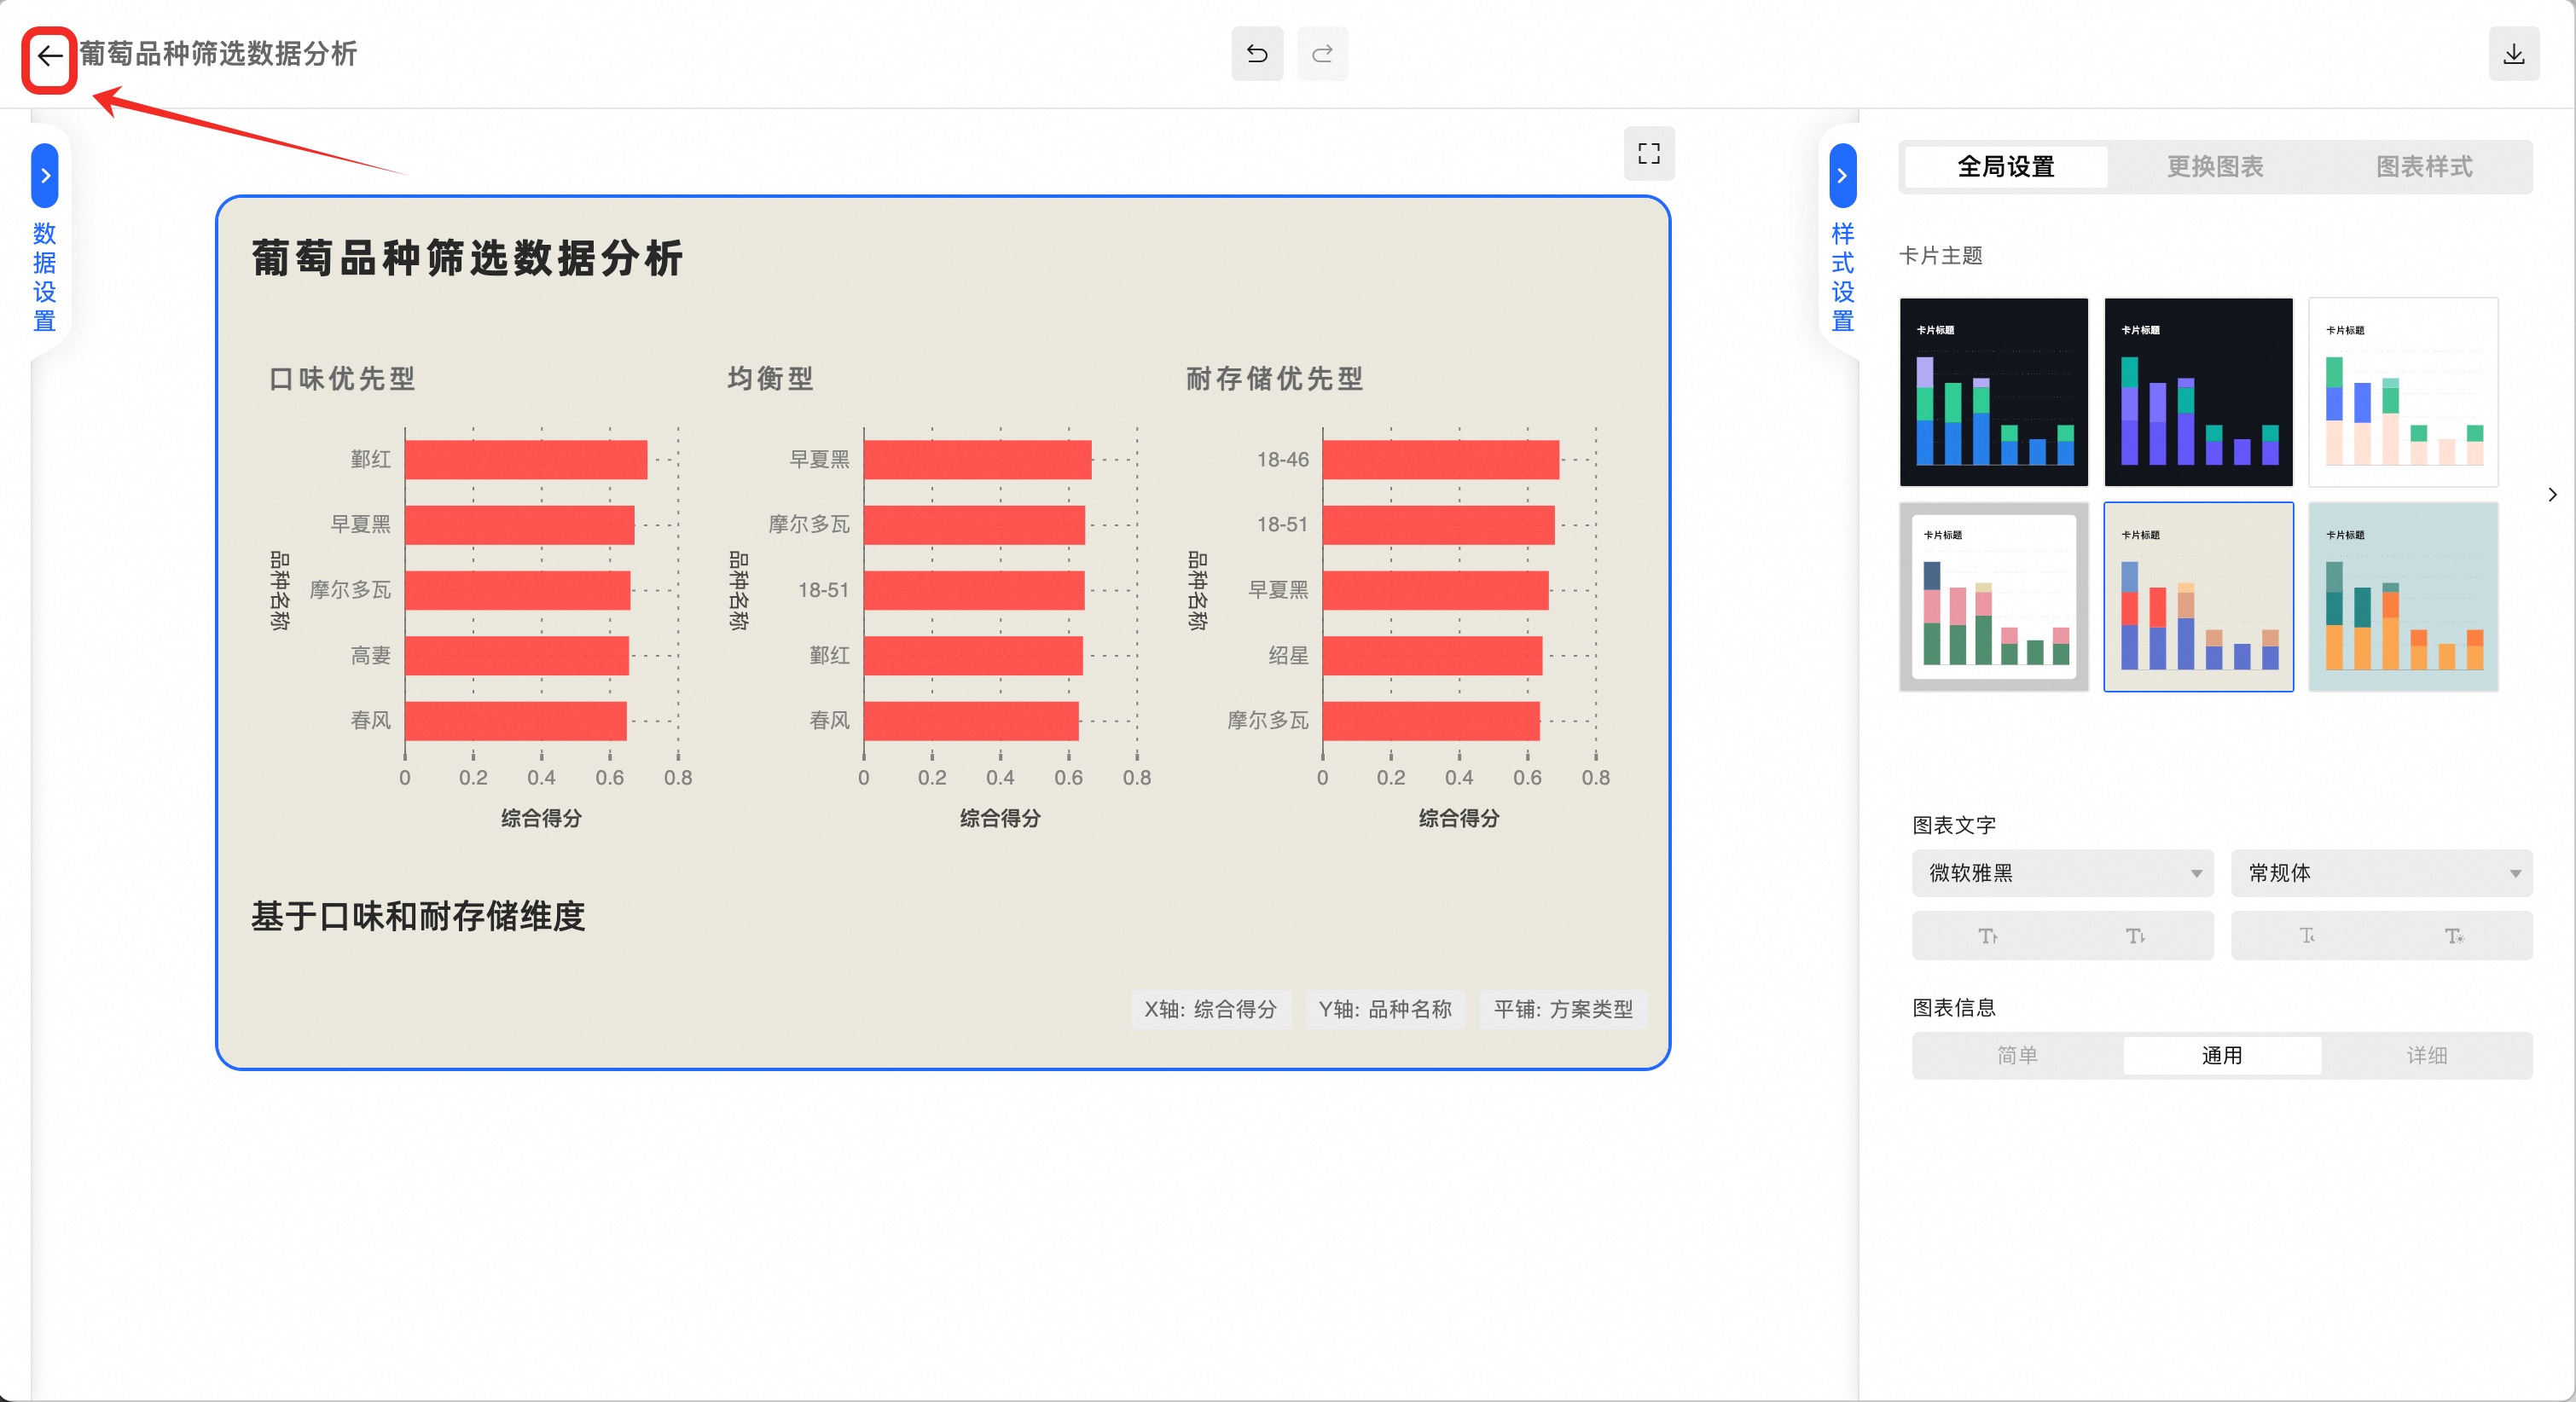This screenshot has width=2576, height=1402.
Task: Choose the teal background card theme
Action: pyautogui.click(x=2402, y=597)
